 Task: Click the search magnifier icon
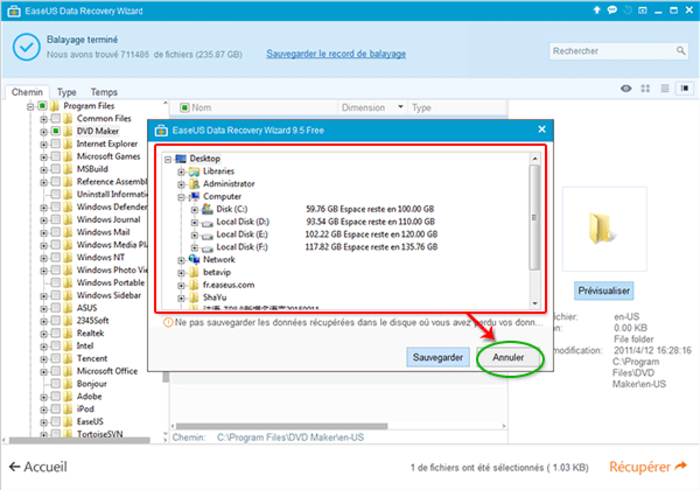(680, 51)
